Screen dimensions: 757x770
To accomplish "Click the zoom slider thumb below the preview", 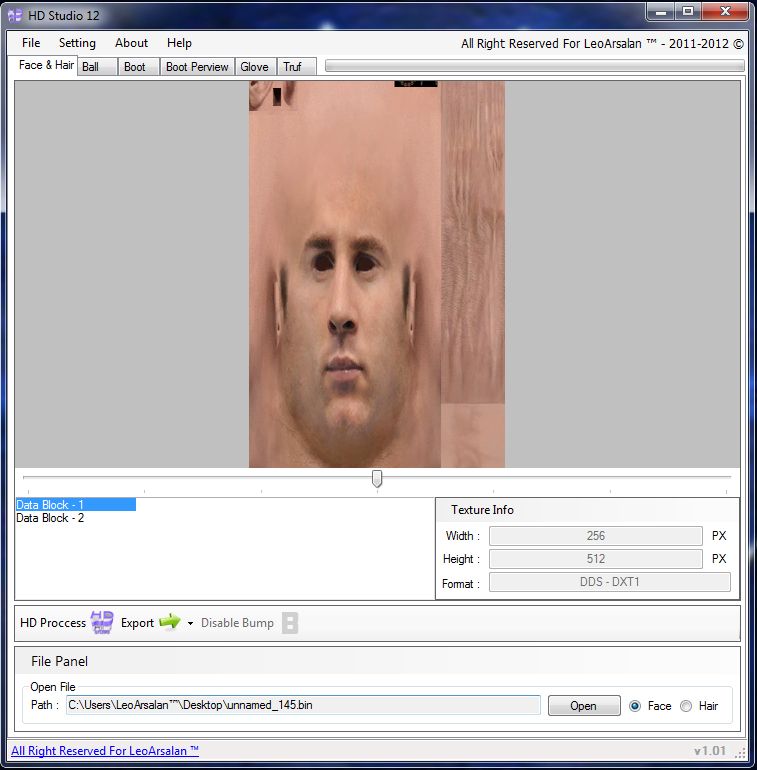I will coord(377,479).
